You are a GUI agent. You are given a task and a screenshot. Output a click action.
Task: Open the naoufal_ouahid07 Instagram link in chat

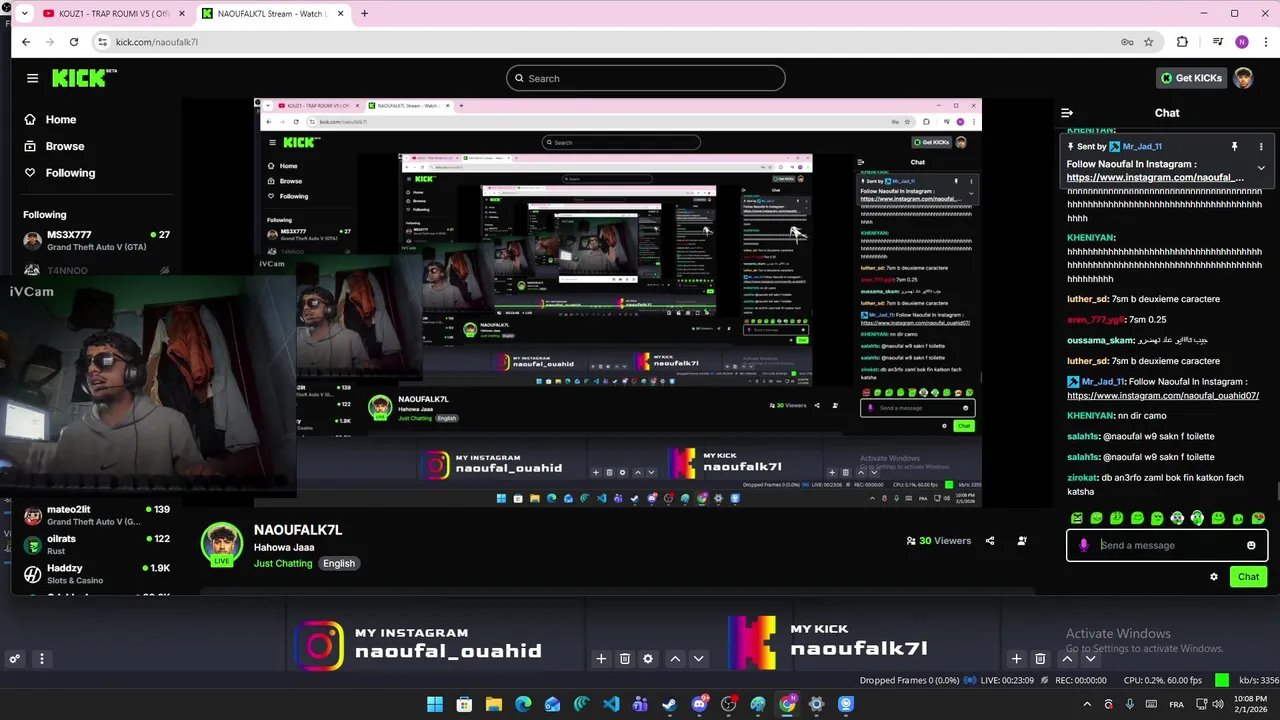pyautogui.click(x=1163, y=396)
